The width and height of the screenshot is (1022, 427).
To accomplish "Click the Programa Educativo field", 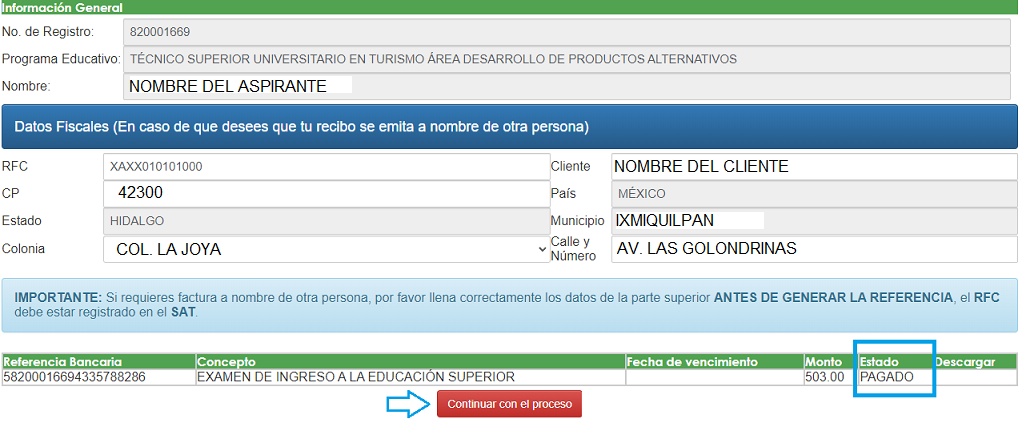I will pyautogui.click(x=566, y=59).
